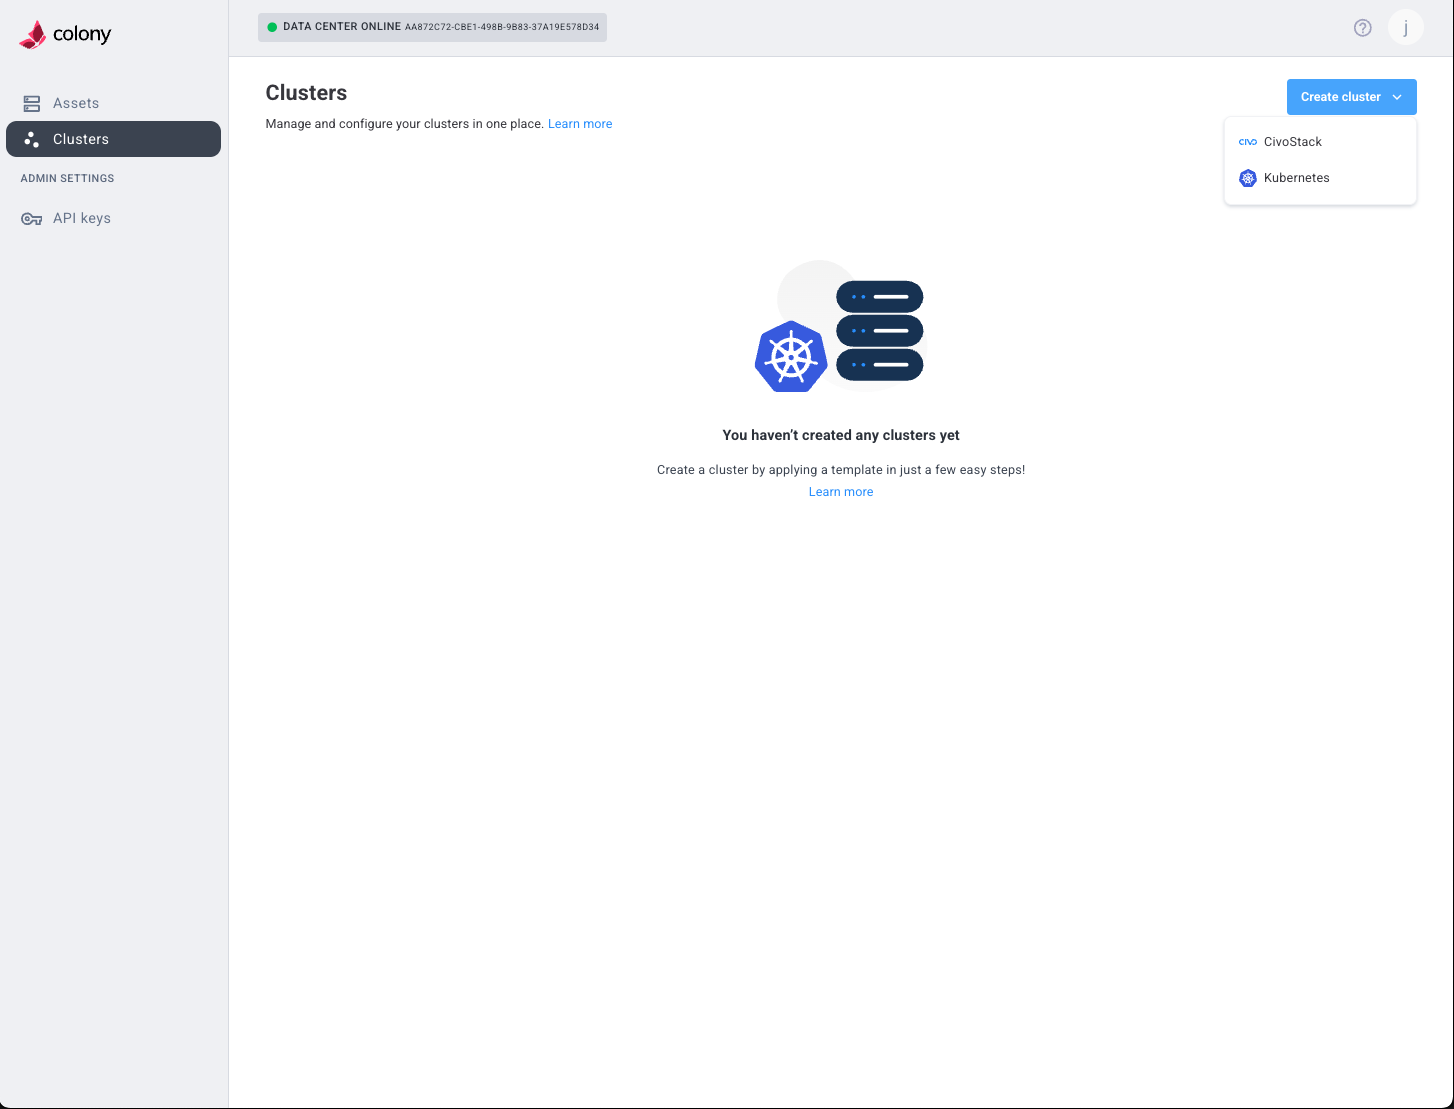Click Learn more under empty state message
1454x1109 pixels.
[x=841, y=492]
